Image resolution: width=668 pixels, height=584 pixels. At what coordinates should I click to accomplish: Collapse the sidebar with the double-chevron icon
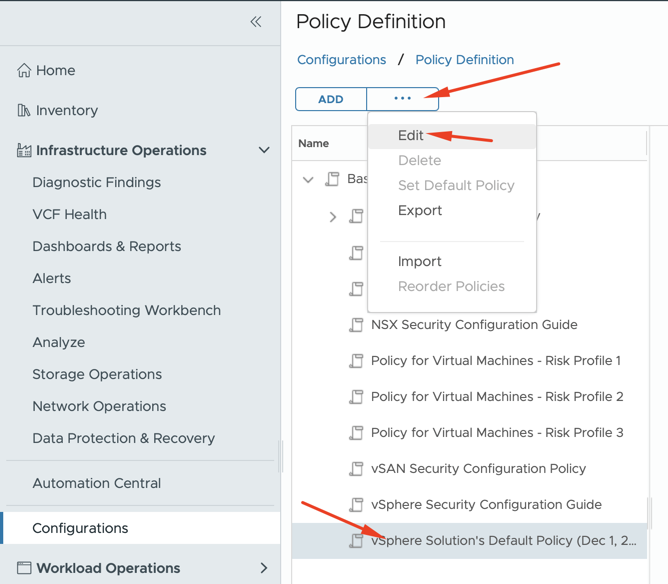[x=256, y=22]
